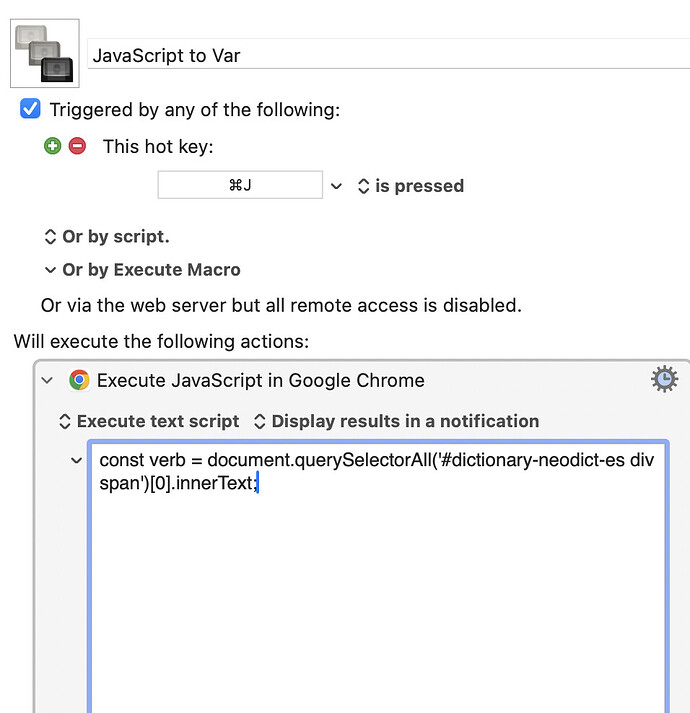Add a new trigger with green plus
Image resolution: width=690 pixels, height=713 pixels.
(52, 146)
